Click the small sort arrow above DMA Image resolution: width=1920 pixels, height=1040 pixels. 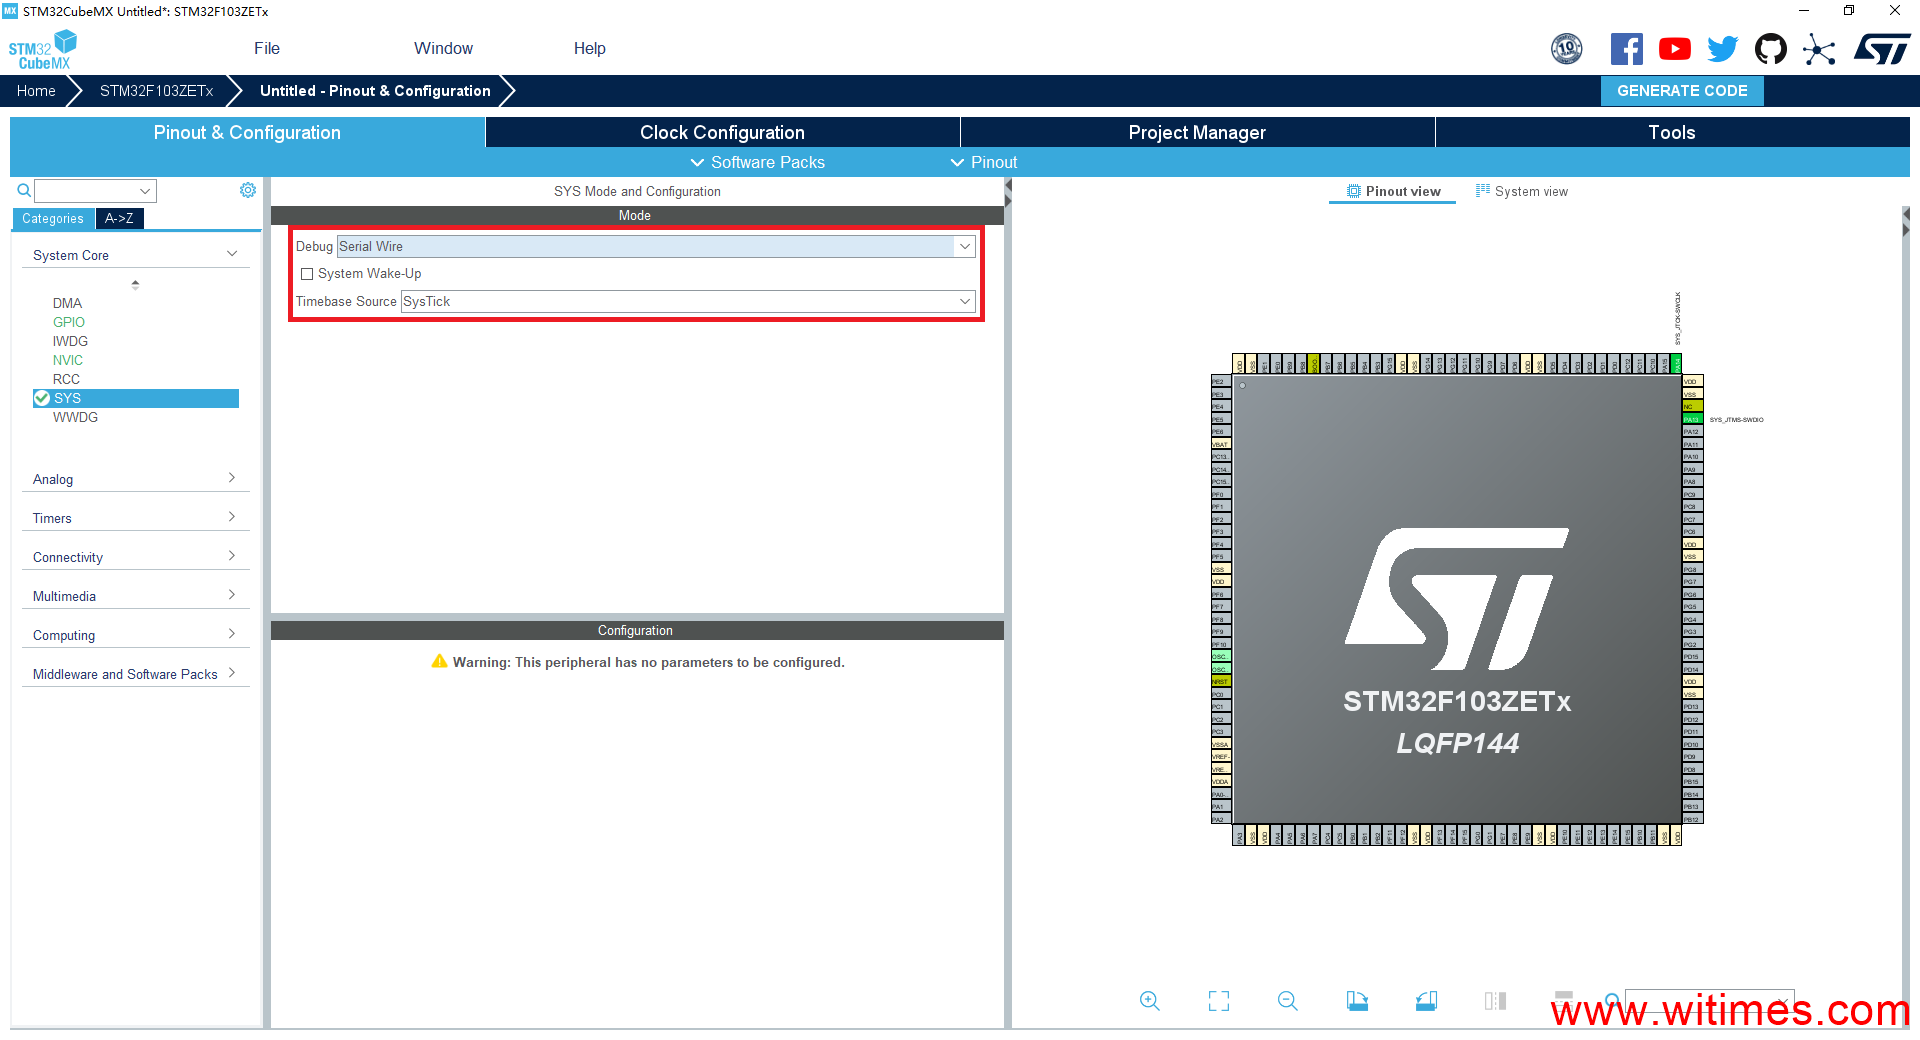135,284
